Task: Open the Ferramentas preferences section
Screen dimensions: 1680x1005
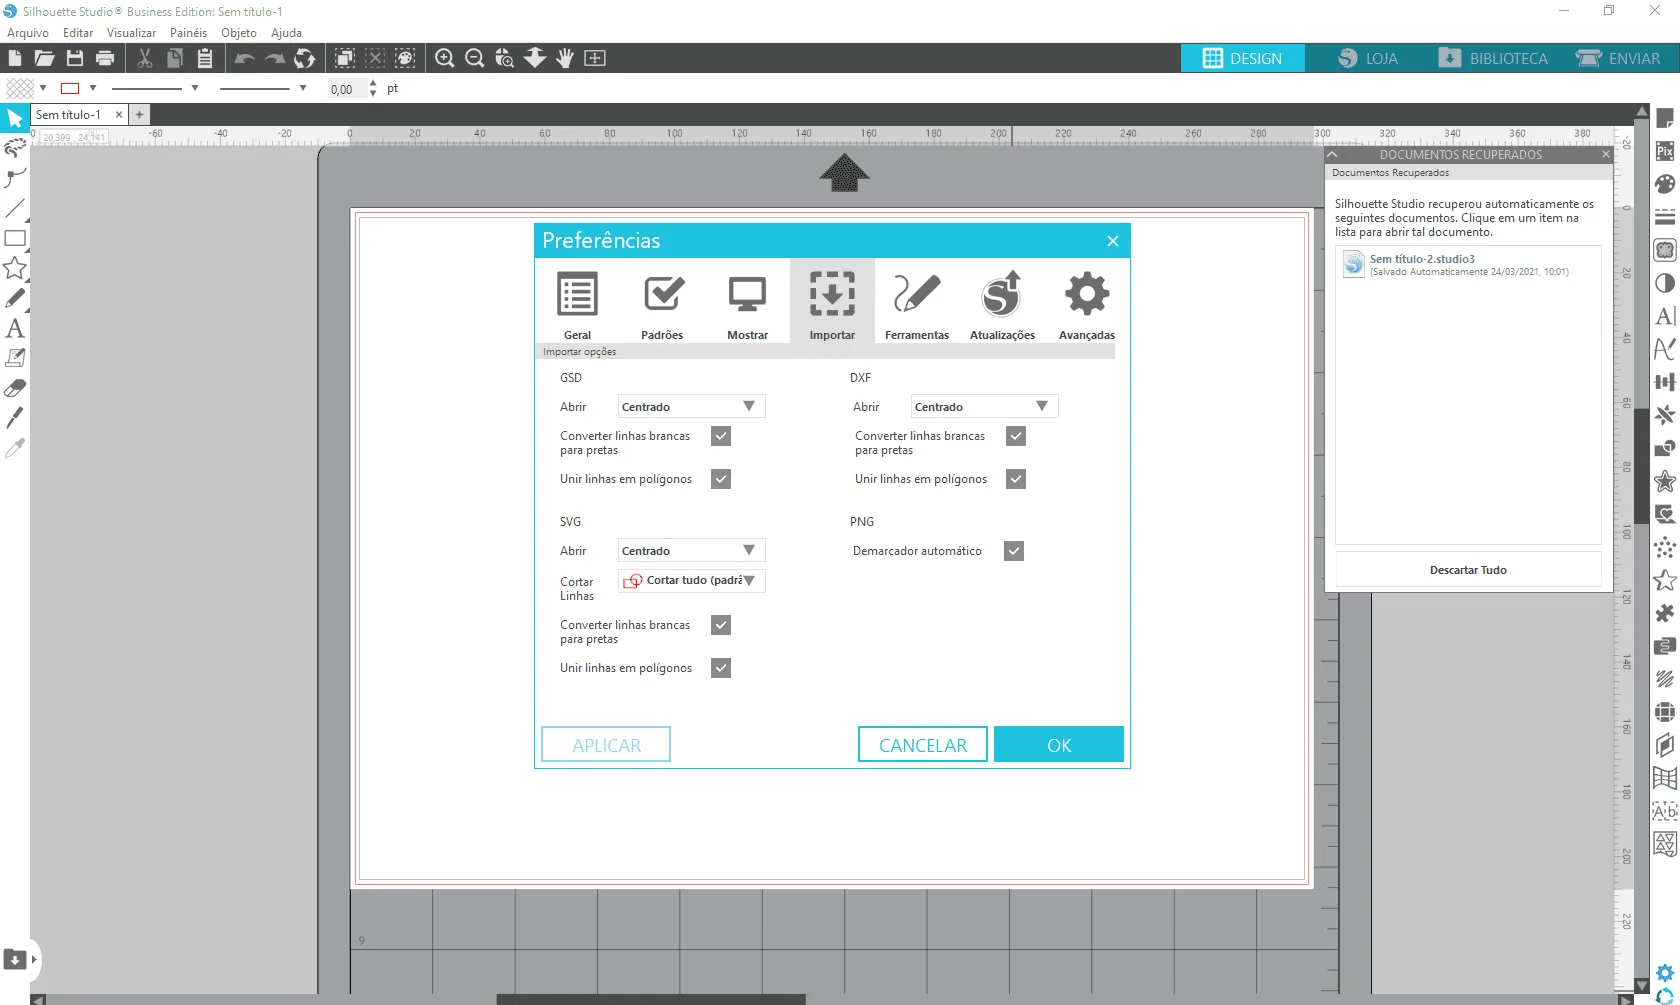Action: (917, 304)
